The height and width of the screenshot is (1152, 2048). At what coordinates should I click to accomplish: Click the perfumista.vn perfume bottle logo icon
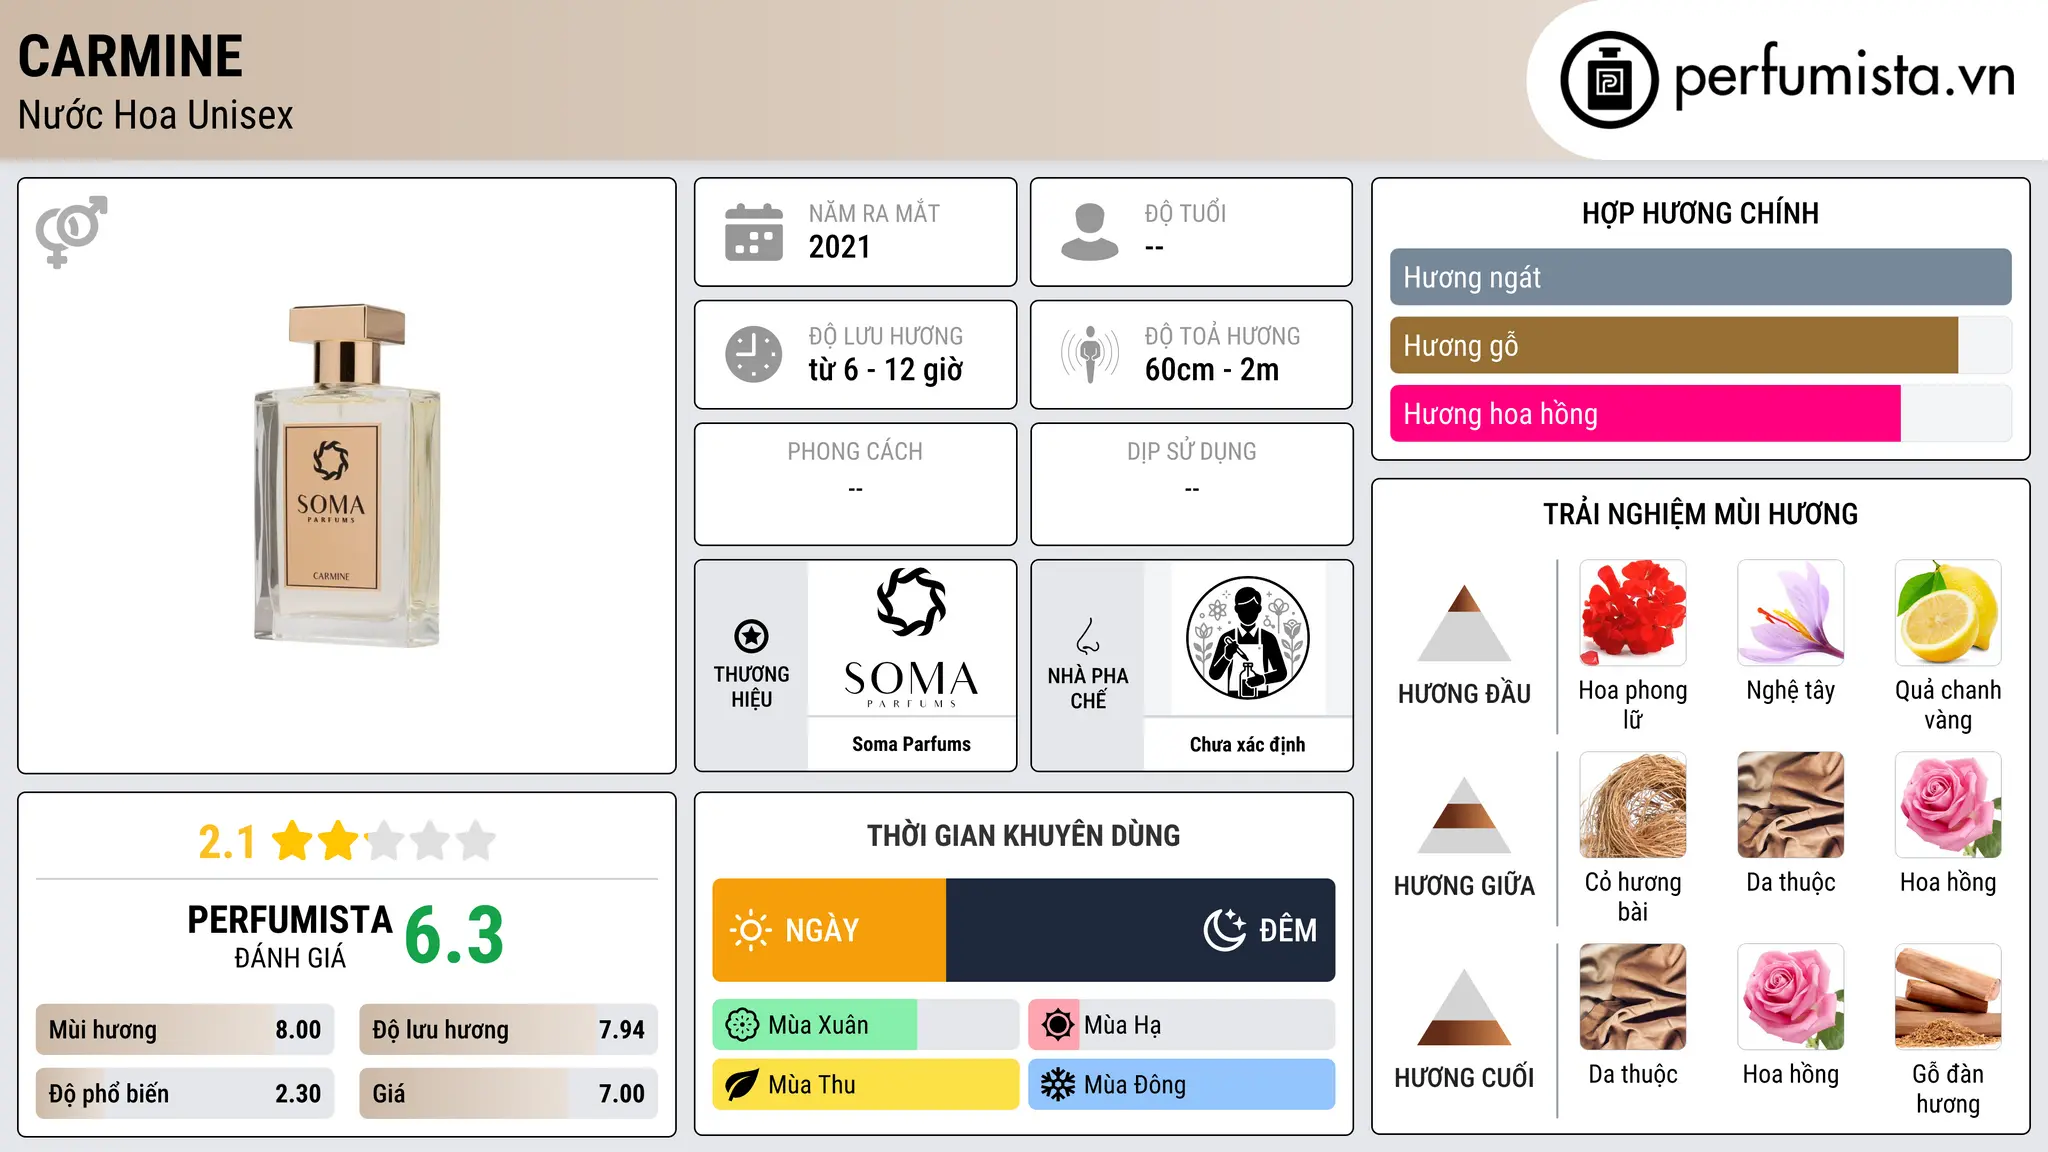(x=1609, y=80)
